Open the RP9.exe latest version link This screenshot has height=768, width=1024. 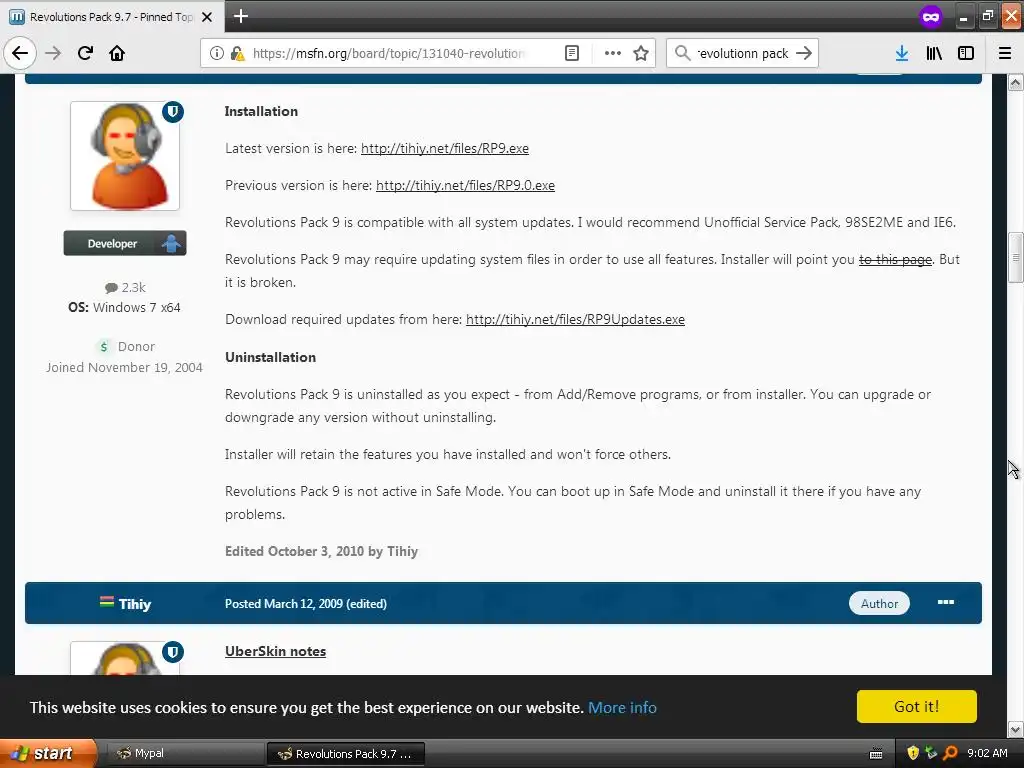coord(445,148)
